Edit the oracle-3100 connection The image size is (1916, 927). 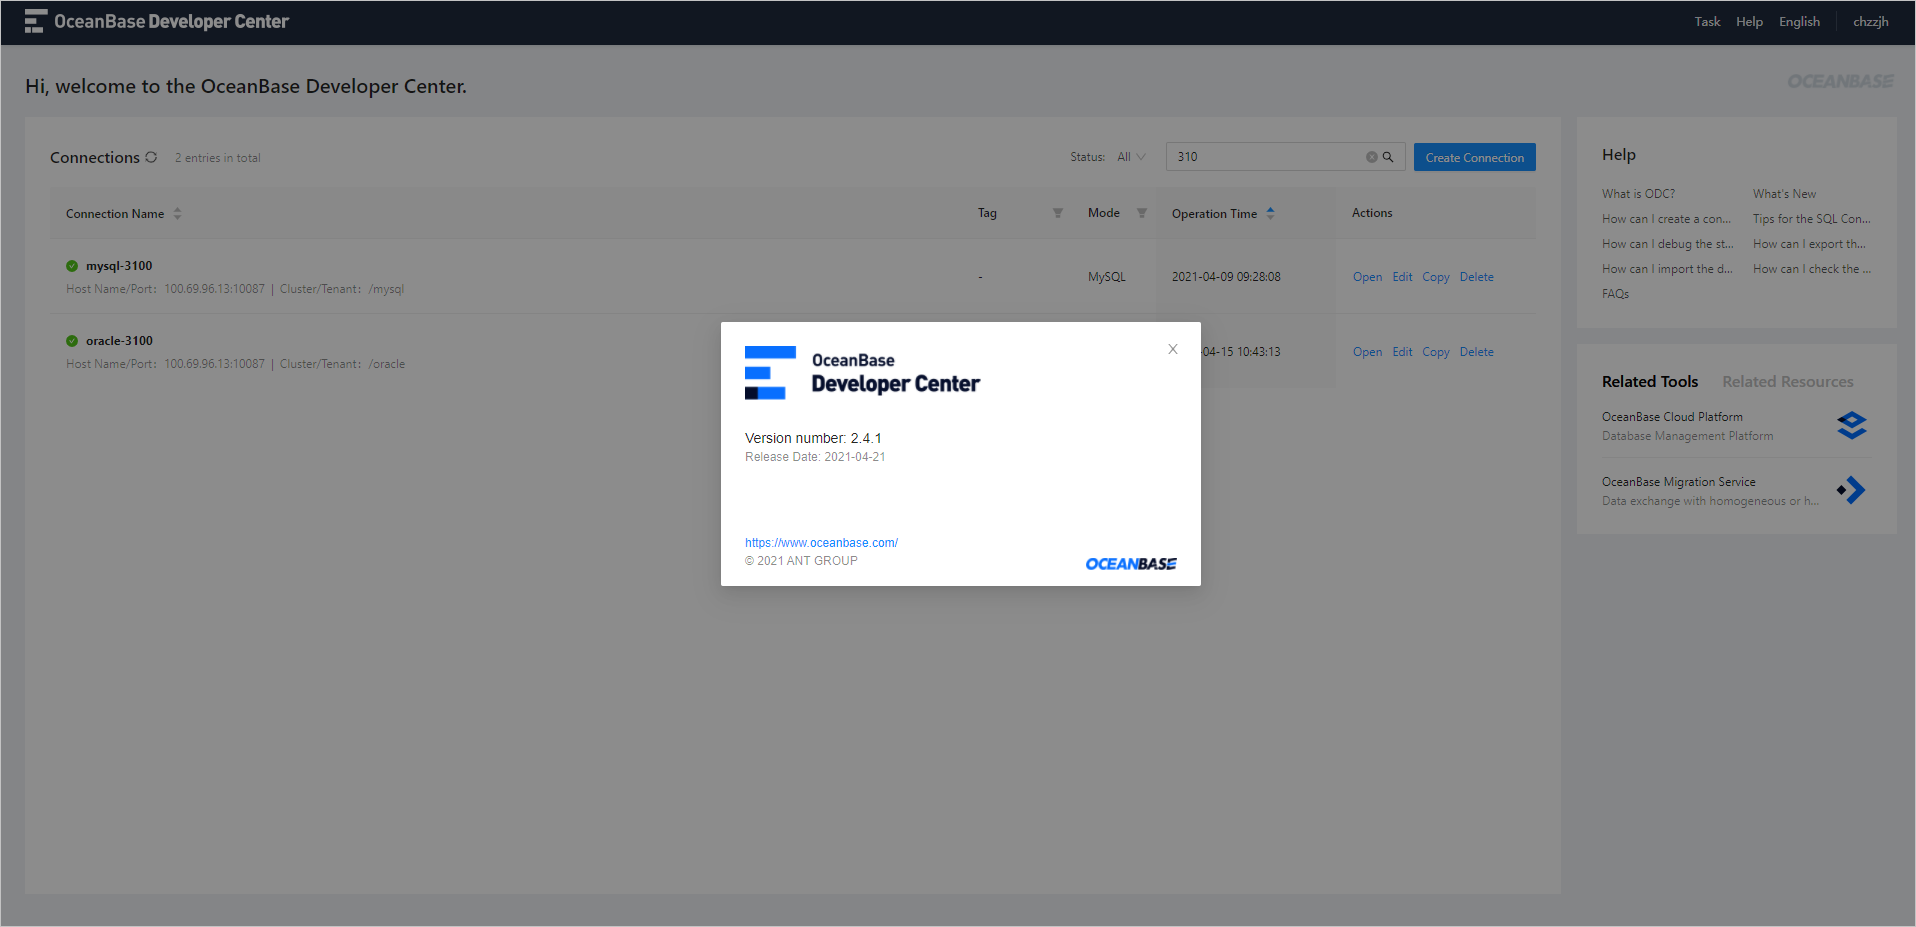click(1402, 352)
